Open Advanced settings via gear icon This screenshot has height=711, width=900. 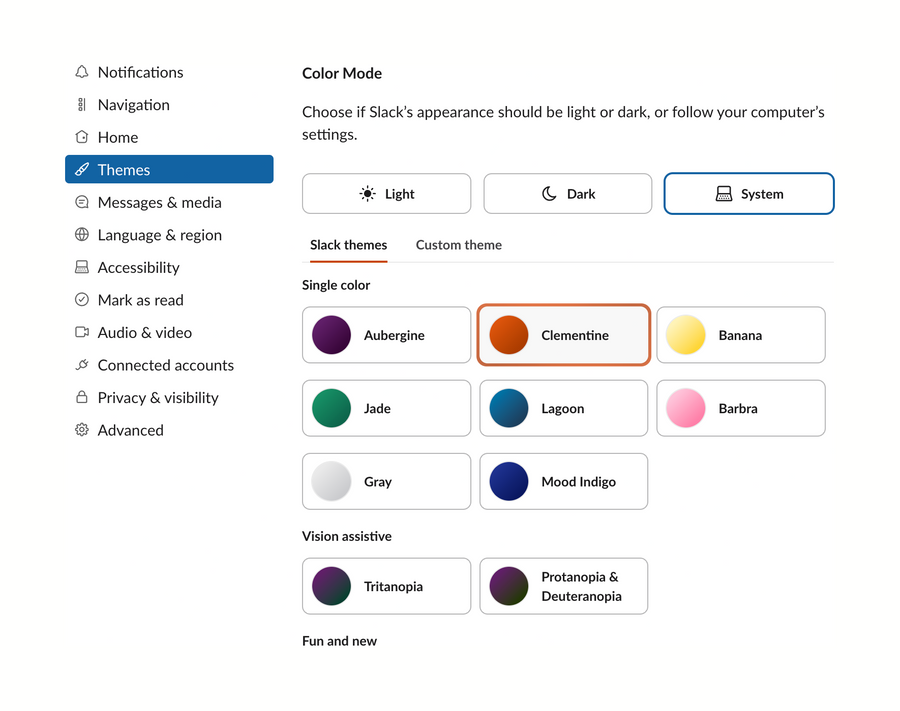80,430
